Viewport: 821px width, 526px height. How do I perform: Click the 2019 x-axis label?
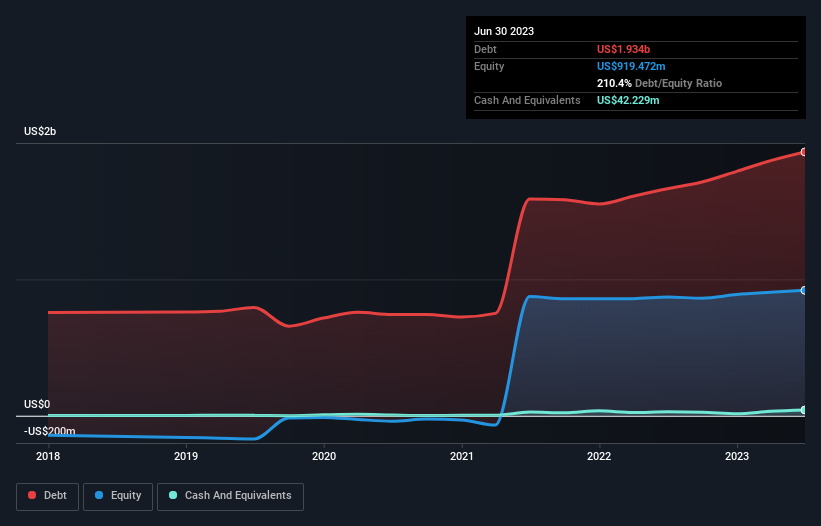[x=186, y=456]
